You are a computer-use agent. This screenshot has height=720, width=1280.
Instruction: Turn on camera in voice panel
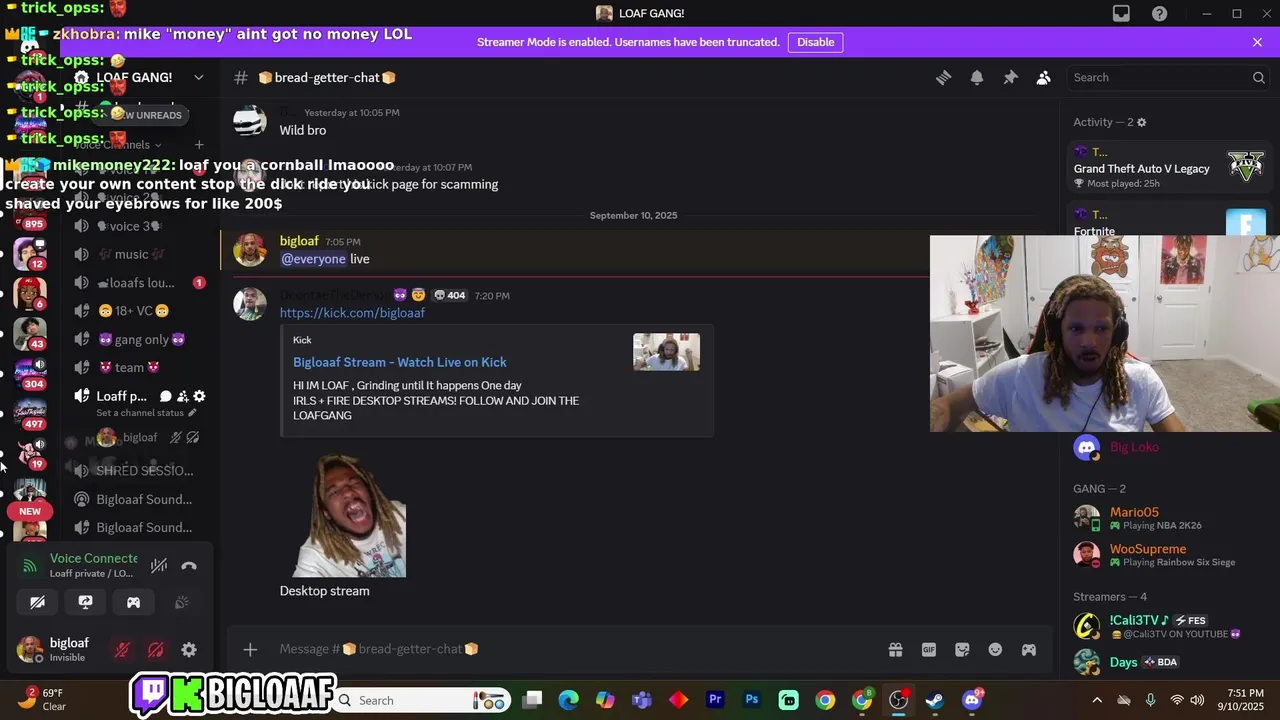pos(37,602)
